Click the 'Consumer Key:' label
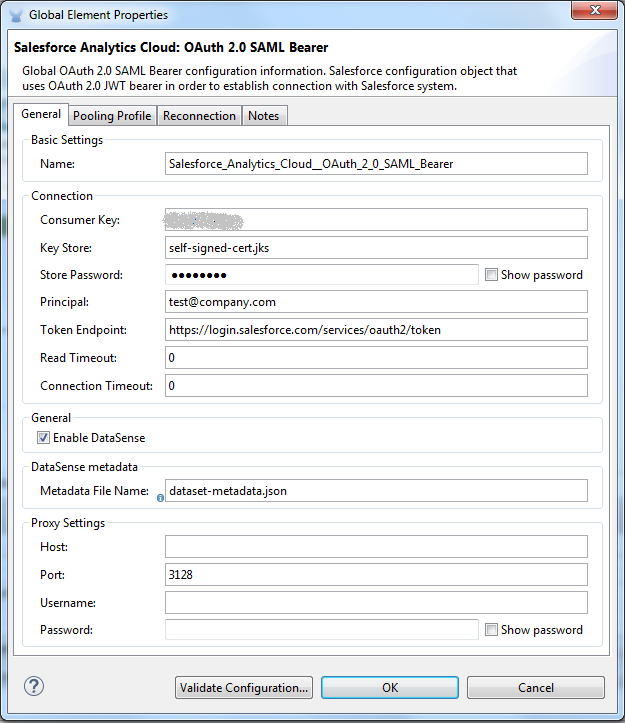 tap(80, 220)
